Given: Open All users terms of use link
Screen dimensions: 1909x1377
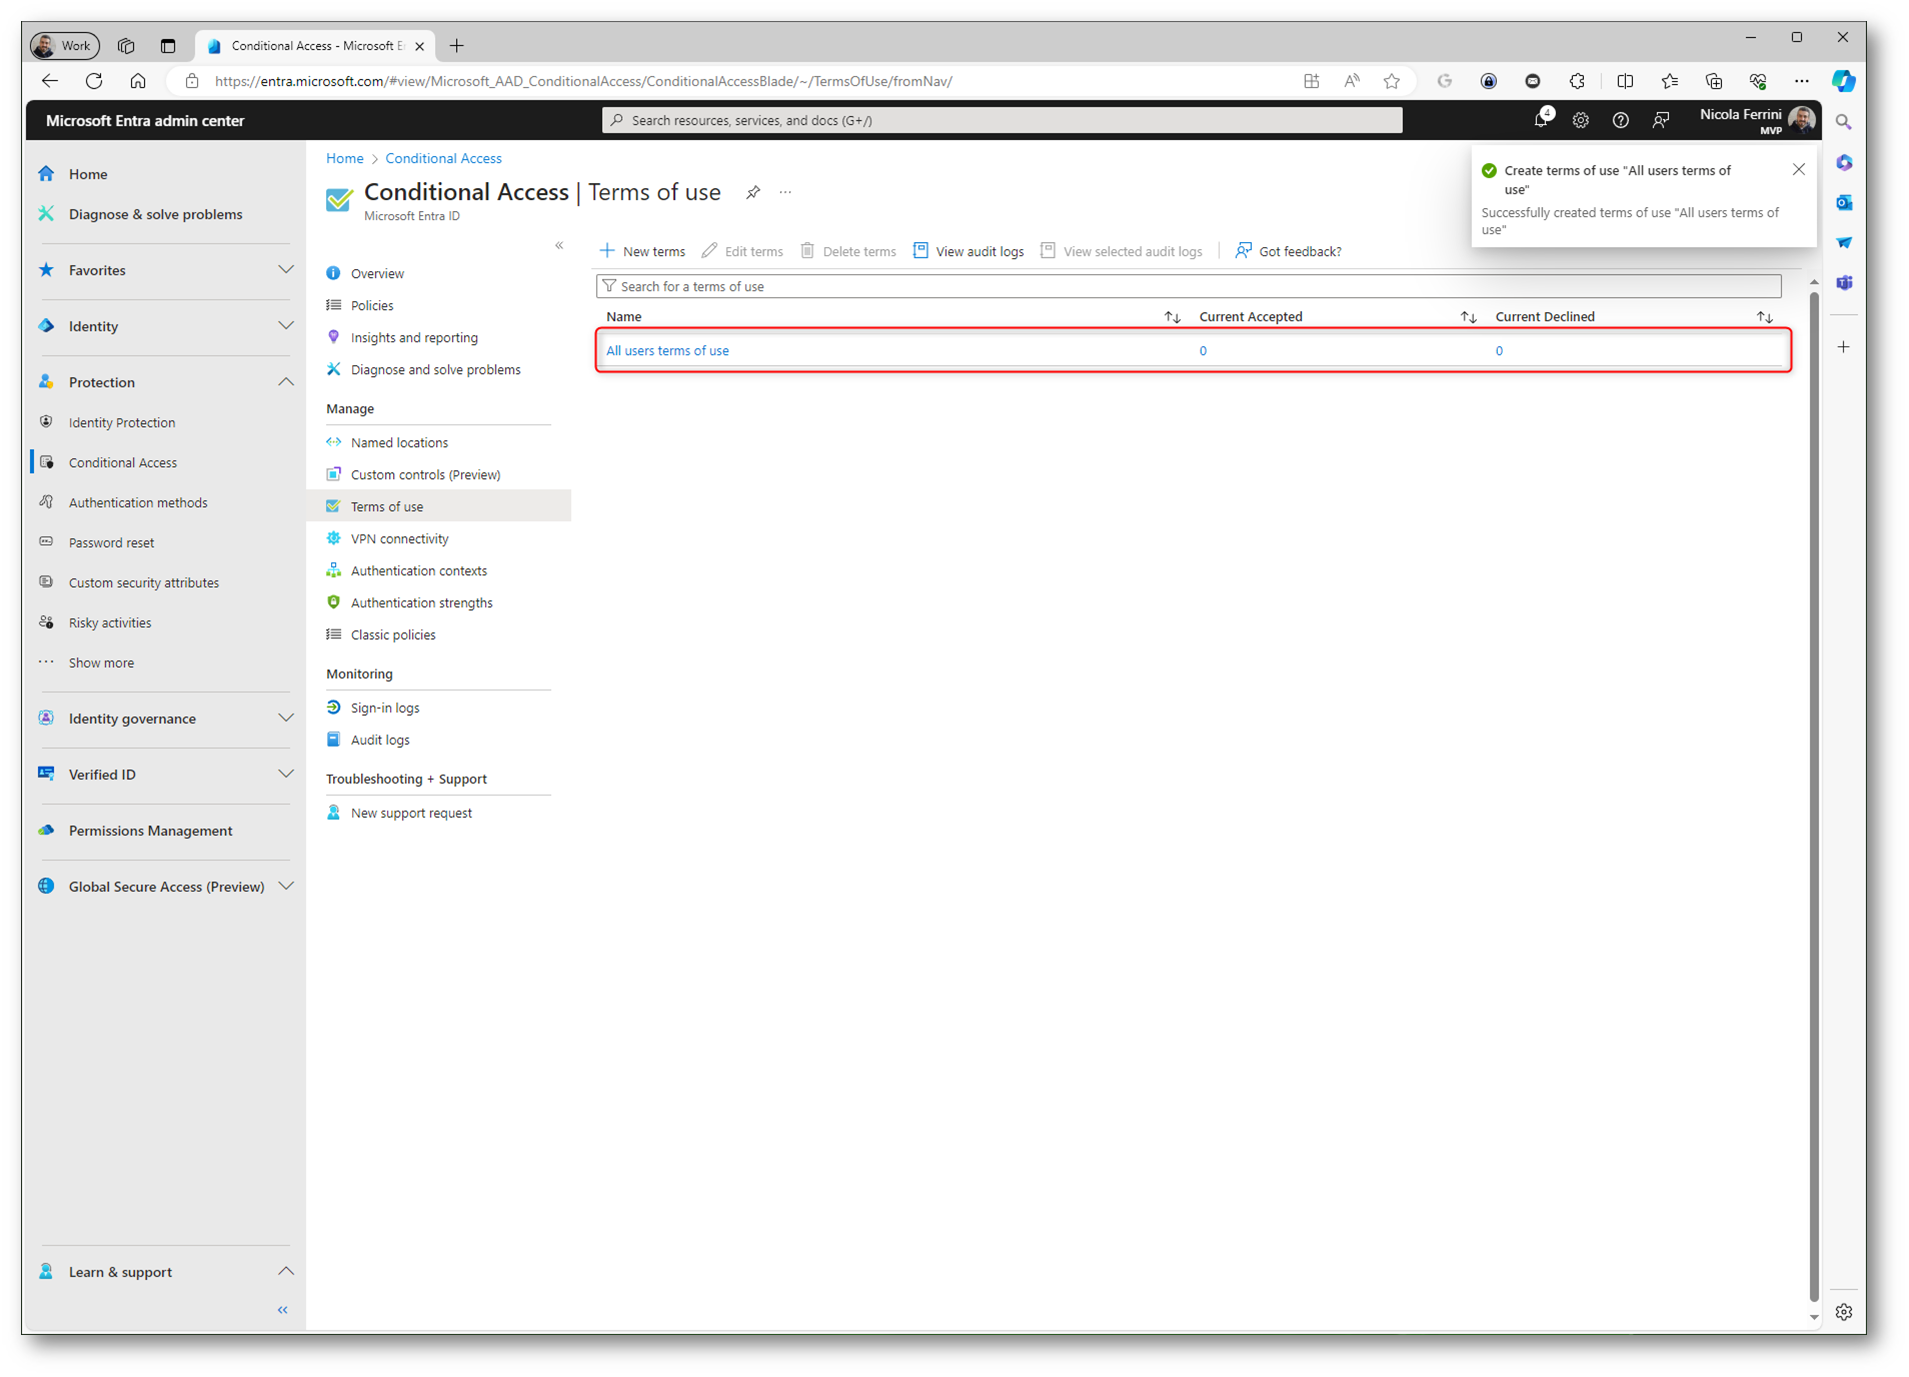Looking at the screenshot, I should (x=667, y=351).
